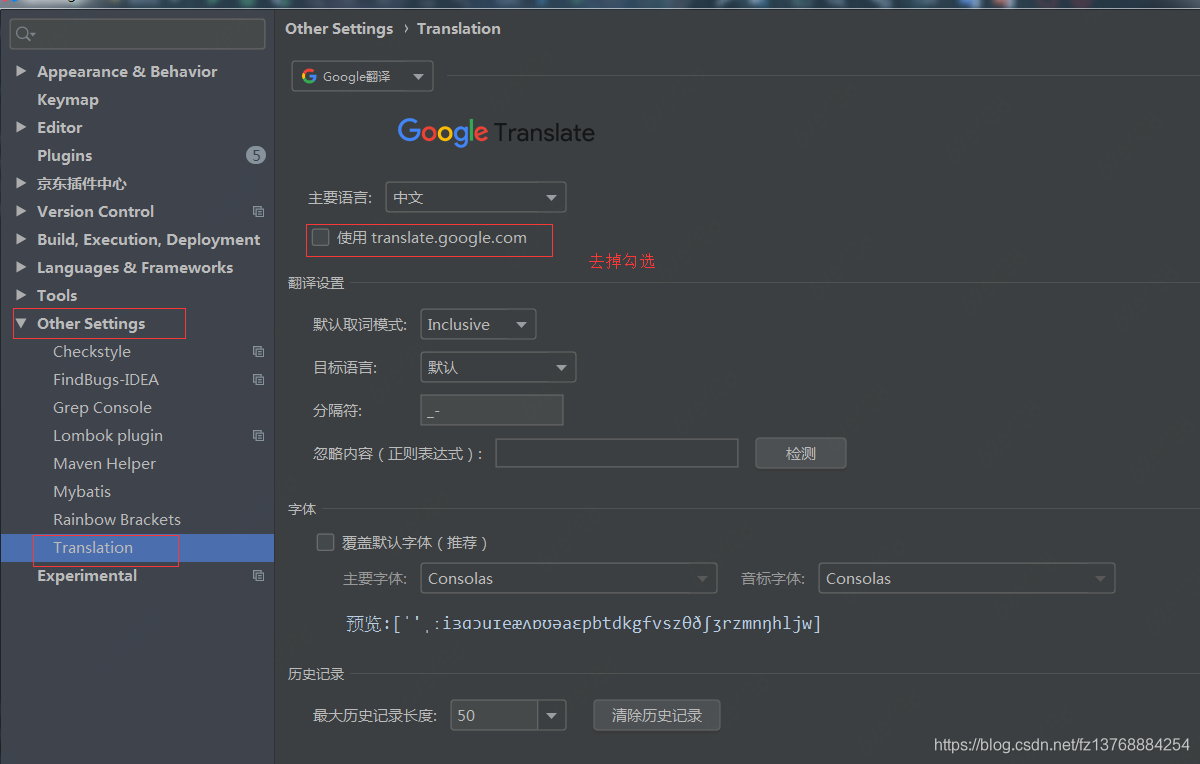1200x764 pixels.
Task: Click the project-level icon beside Lombok plugin
Action: pyautogui.click(x=258, y=436)
